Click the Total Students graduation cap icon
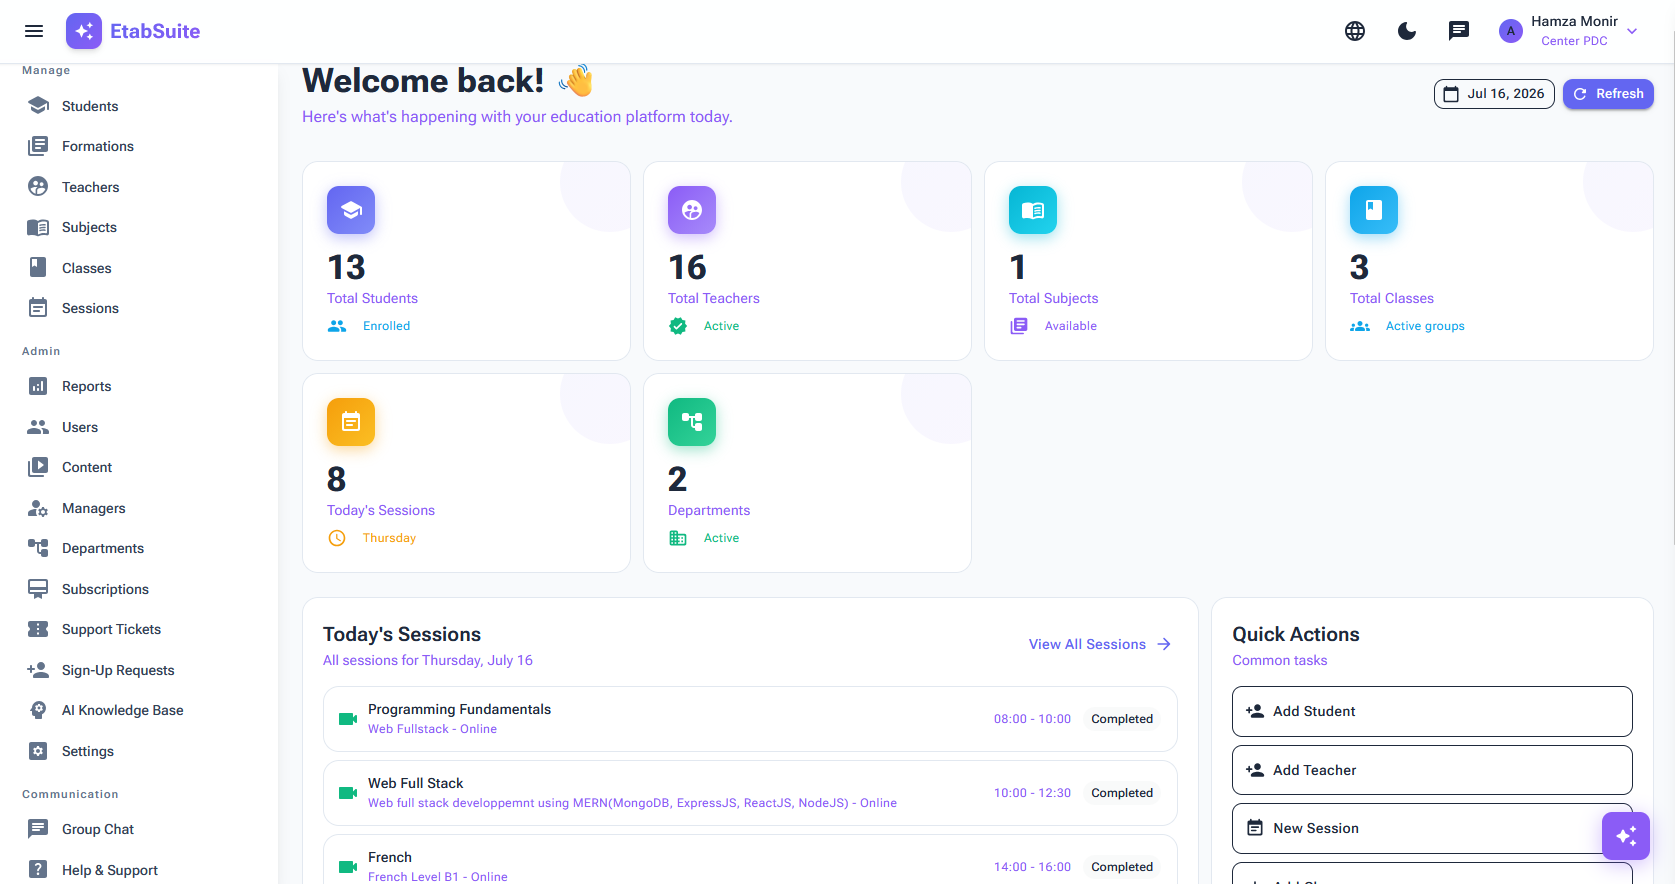 [x=351, y=210]
